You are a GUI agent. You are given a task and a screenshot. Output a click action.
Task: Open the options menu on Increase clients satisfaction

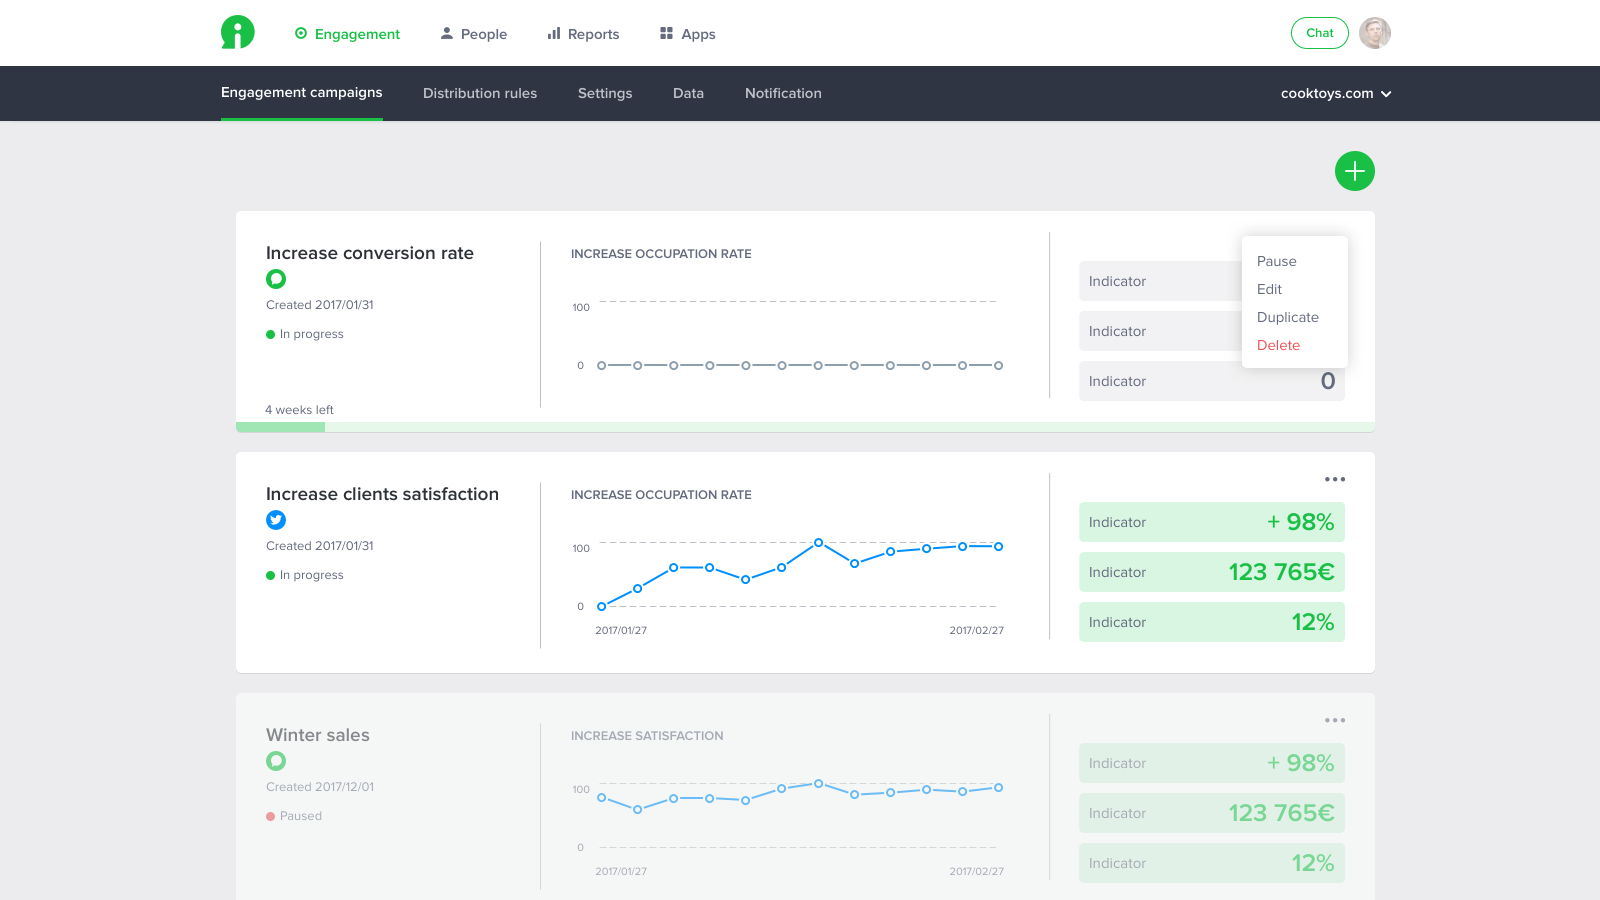click(1335, 478)
